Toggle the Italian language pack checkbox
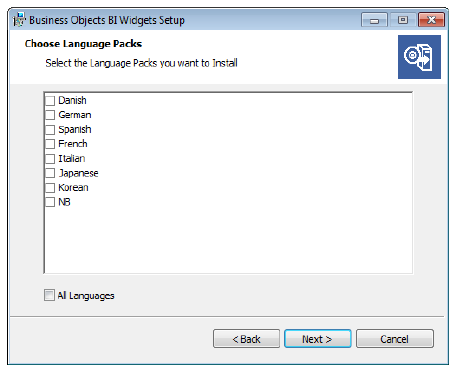The image size is (461, 367). [x=50, y=159]
